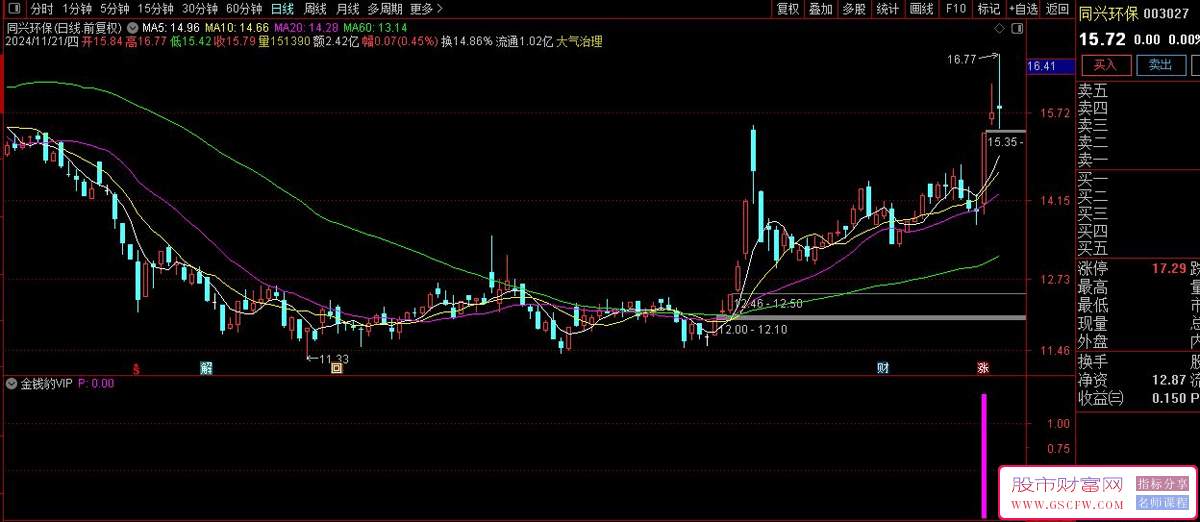Click the 16.77 high price annotation

961,60
